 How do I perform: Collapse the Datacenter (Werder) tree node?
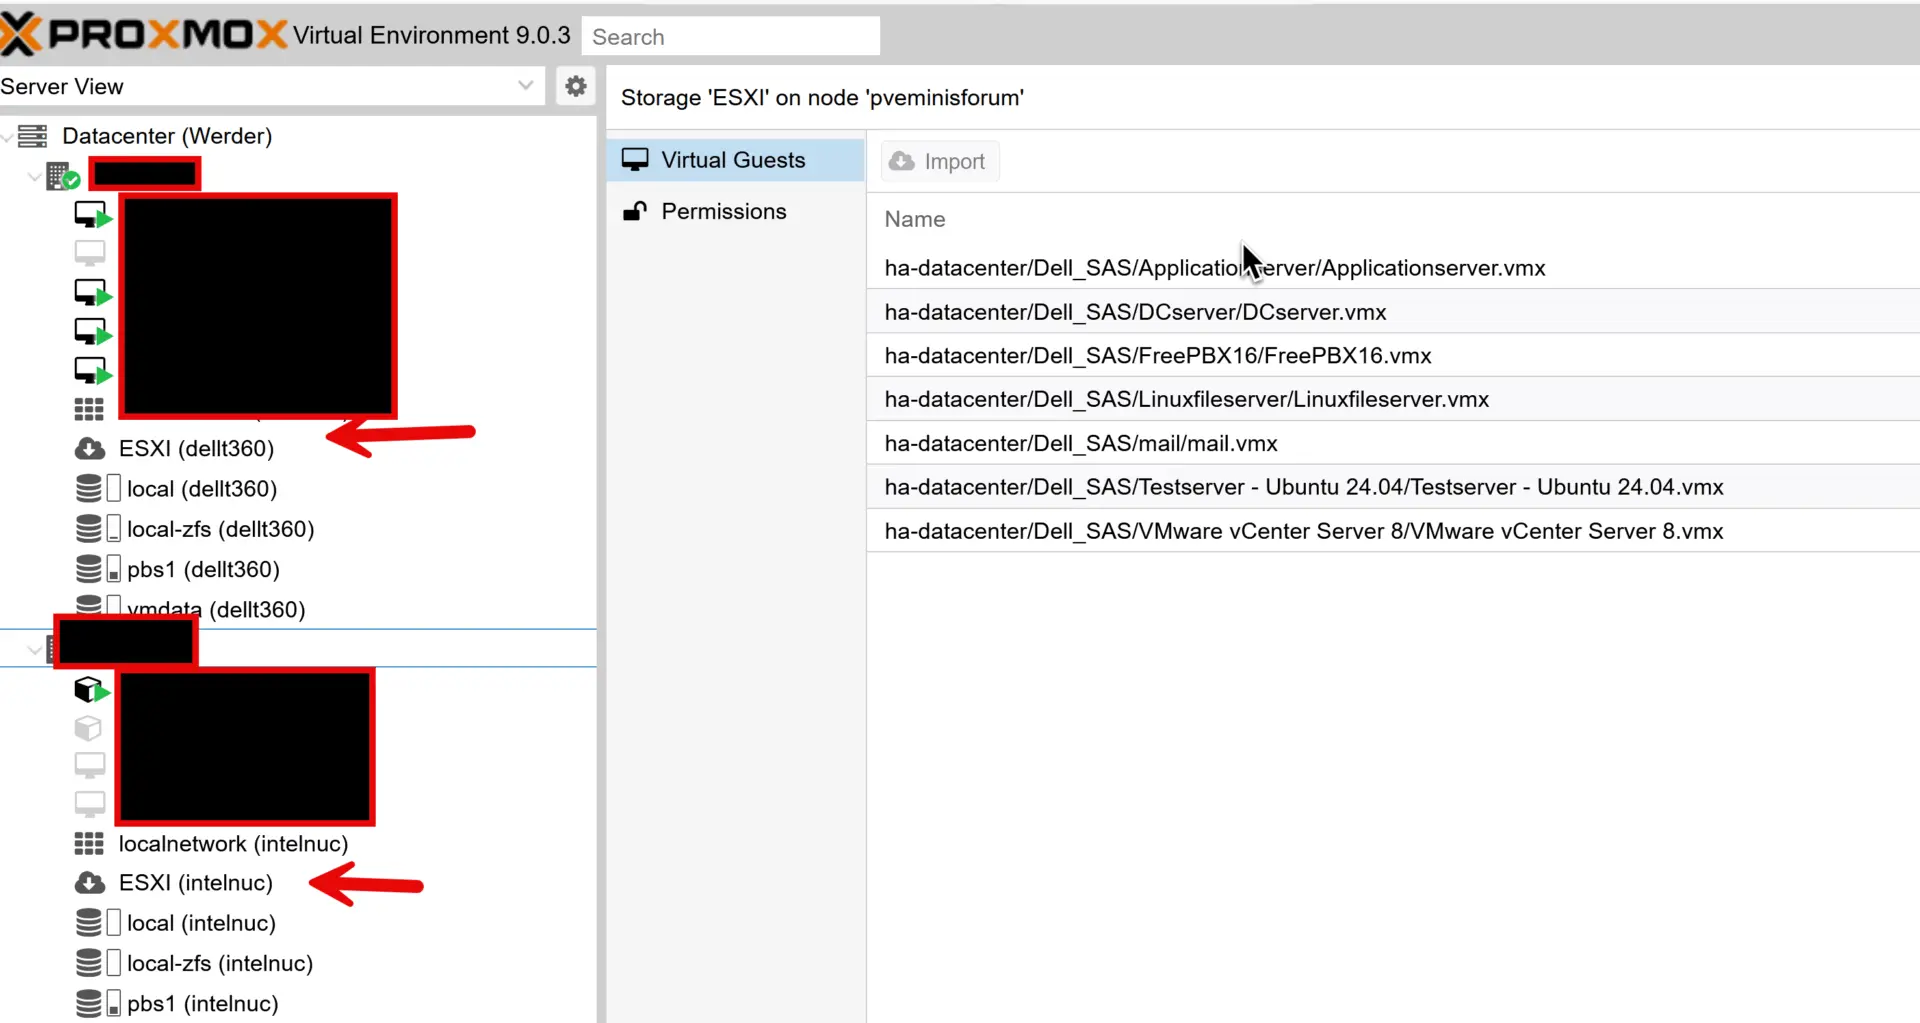[x=7, y=136]
